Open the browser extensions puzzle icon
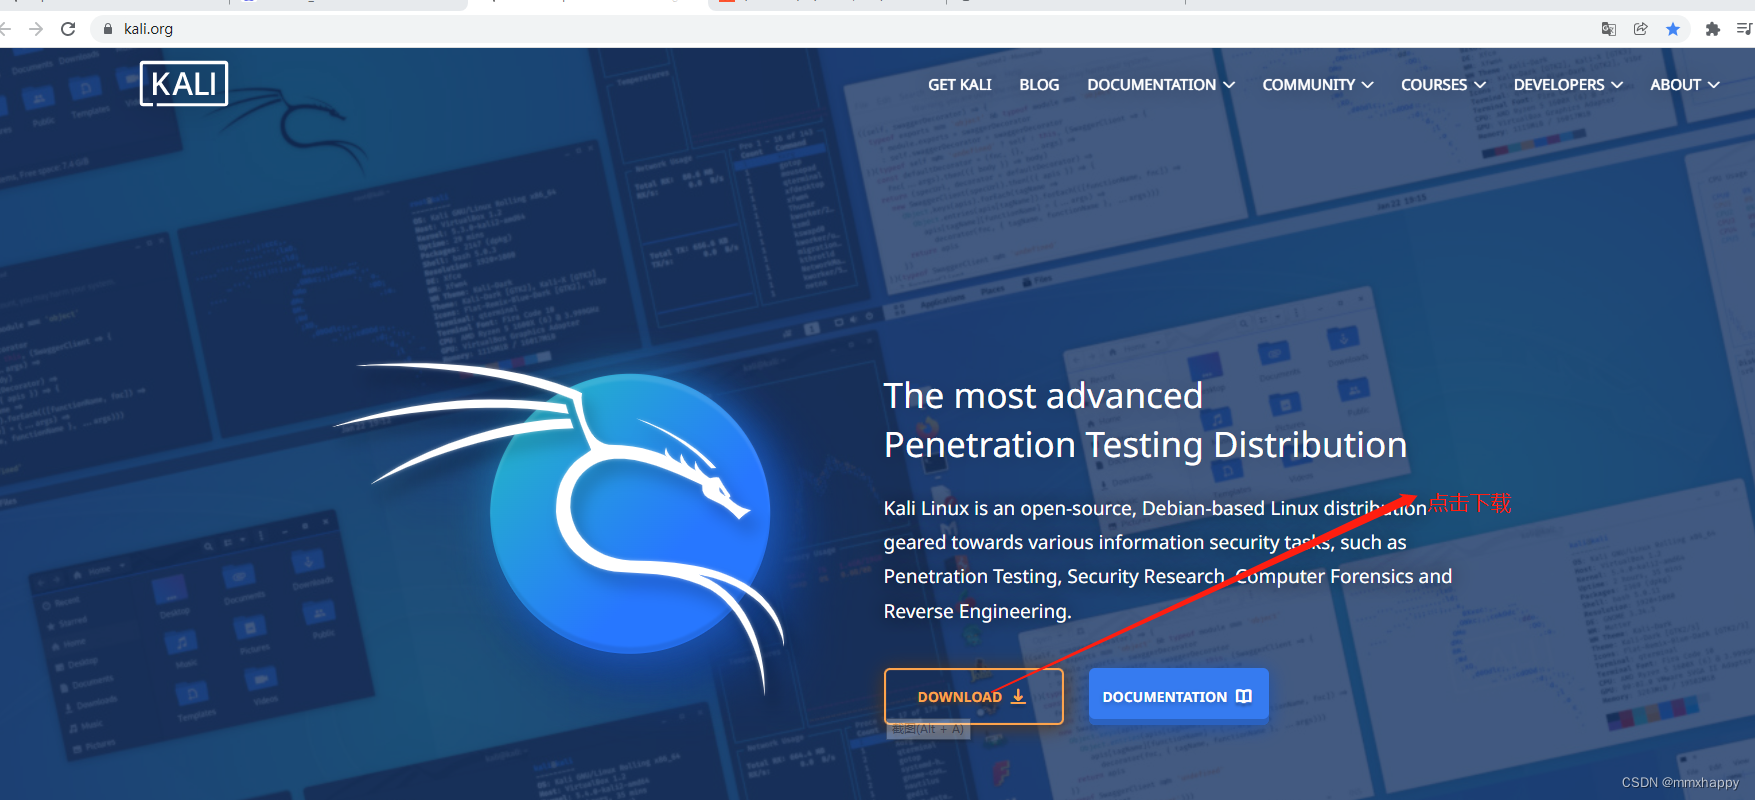Viewport: 1755px width, 800px height. click(x=1713, y=29)
